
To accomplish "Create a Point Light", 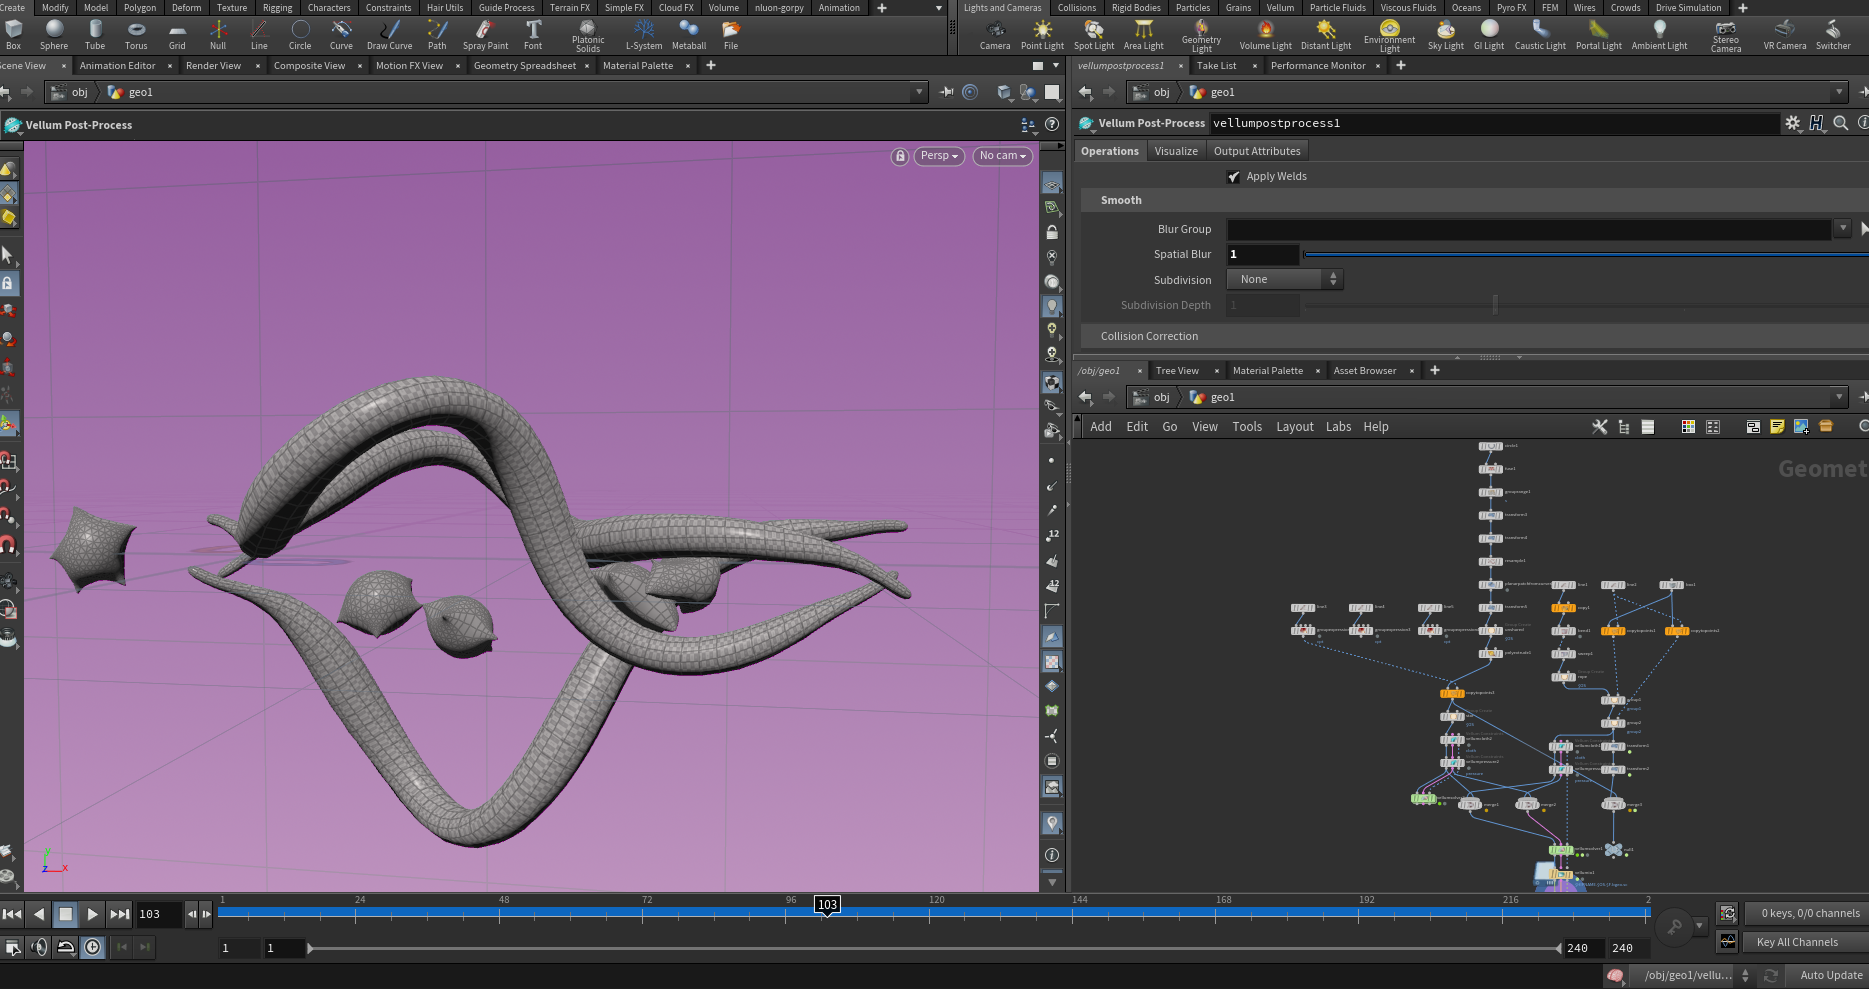I will tap(1042, 35).
